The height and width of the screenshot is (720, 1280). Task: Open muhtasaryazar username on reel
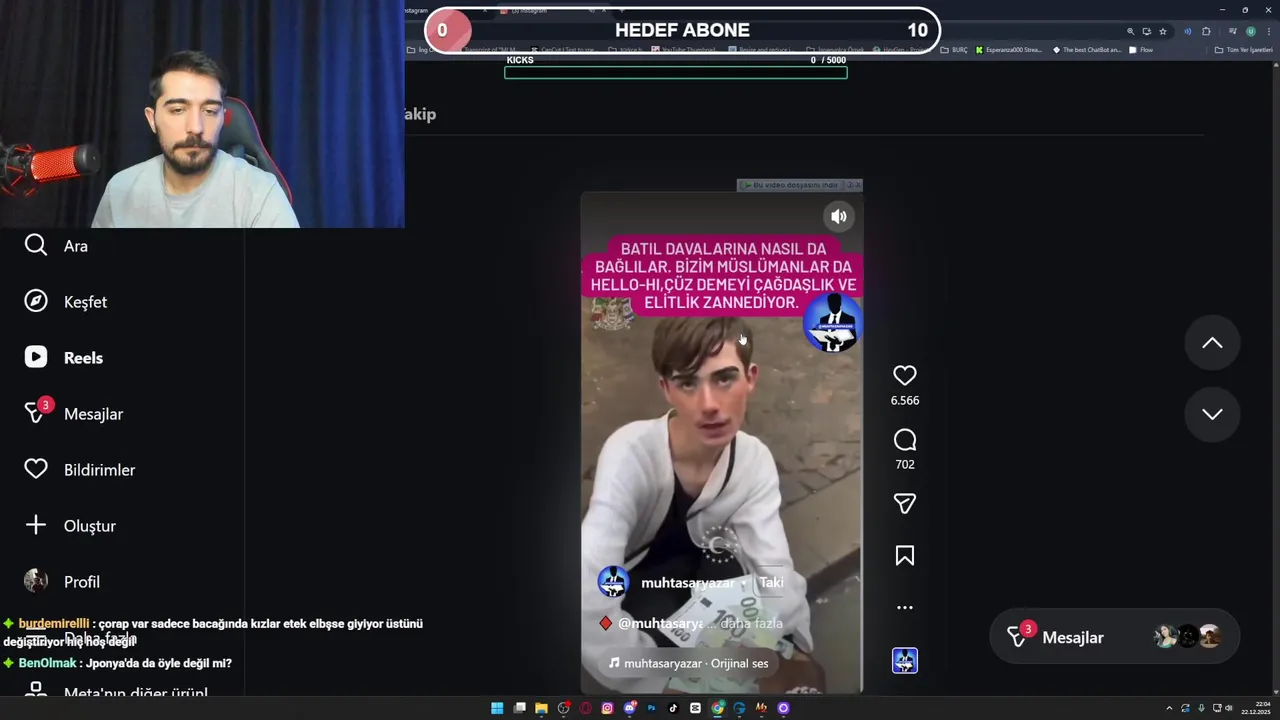687,583
